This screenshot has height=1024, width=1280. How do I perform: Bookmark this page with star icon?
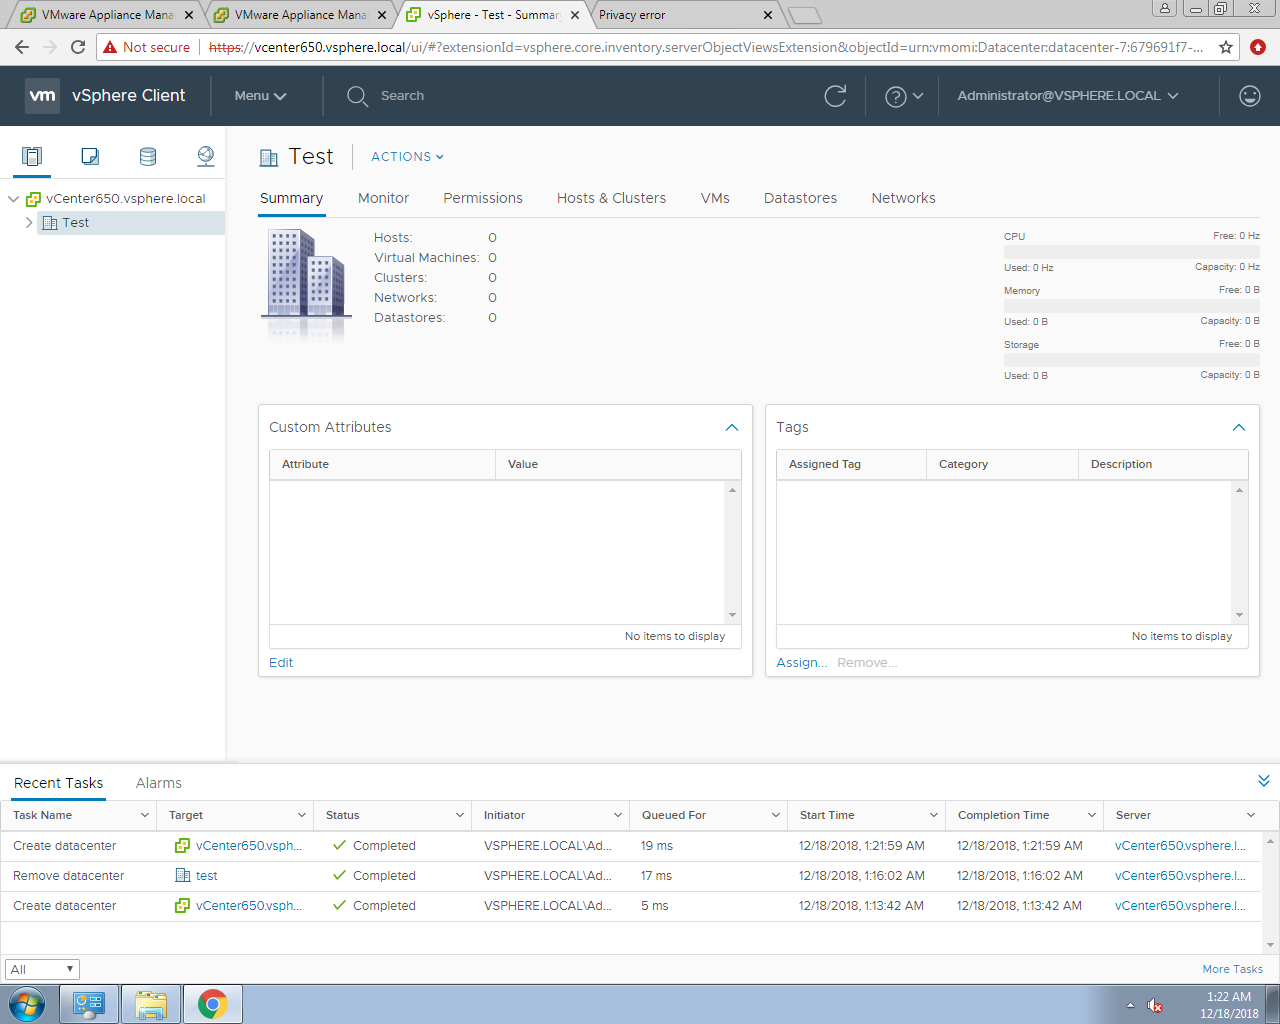(x=1226, y=47)
